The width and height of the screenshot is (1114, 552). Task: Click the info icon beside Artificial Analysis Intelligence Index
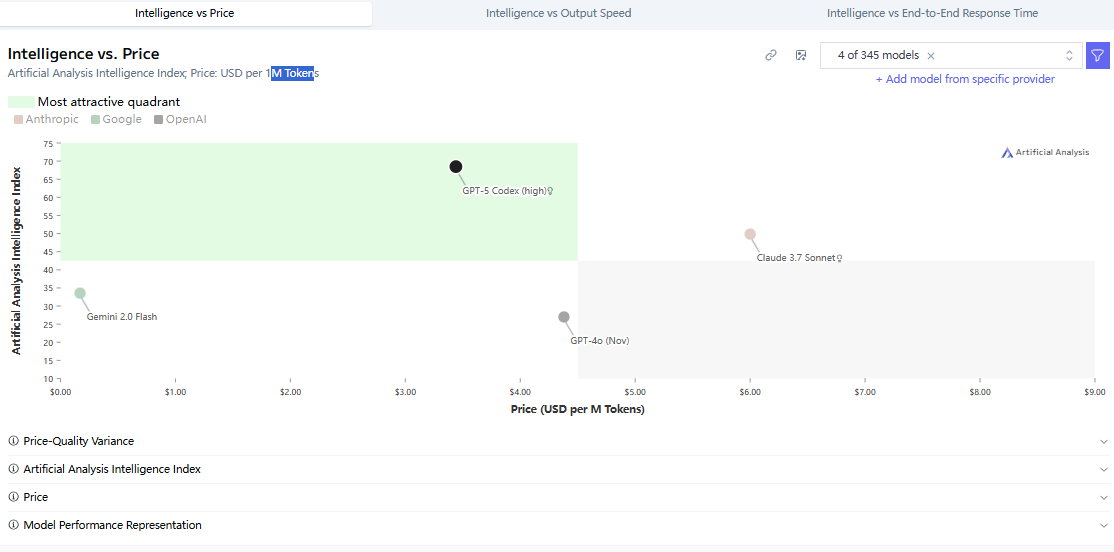coord(13,470)
